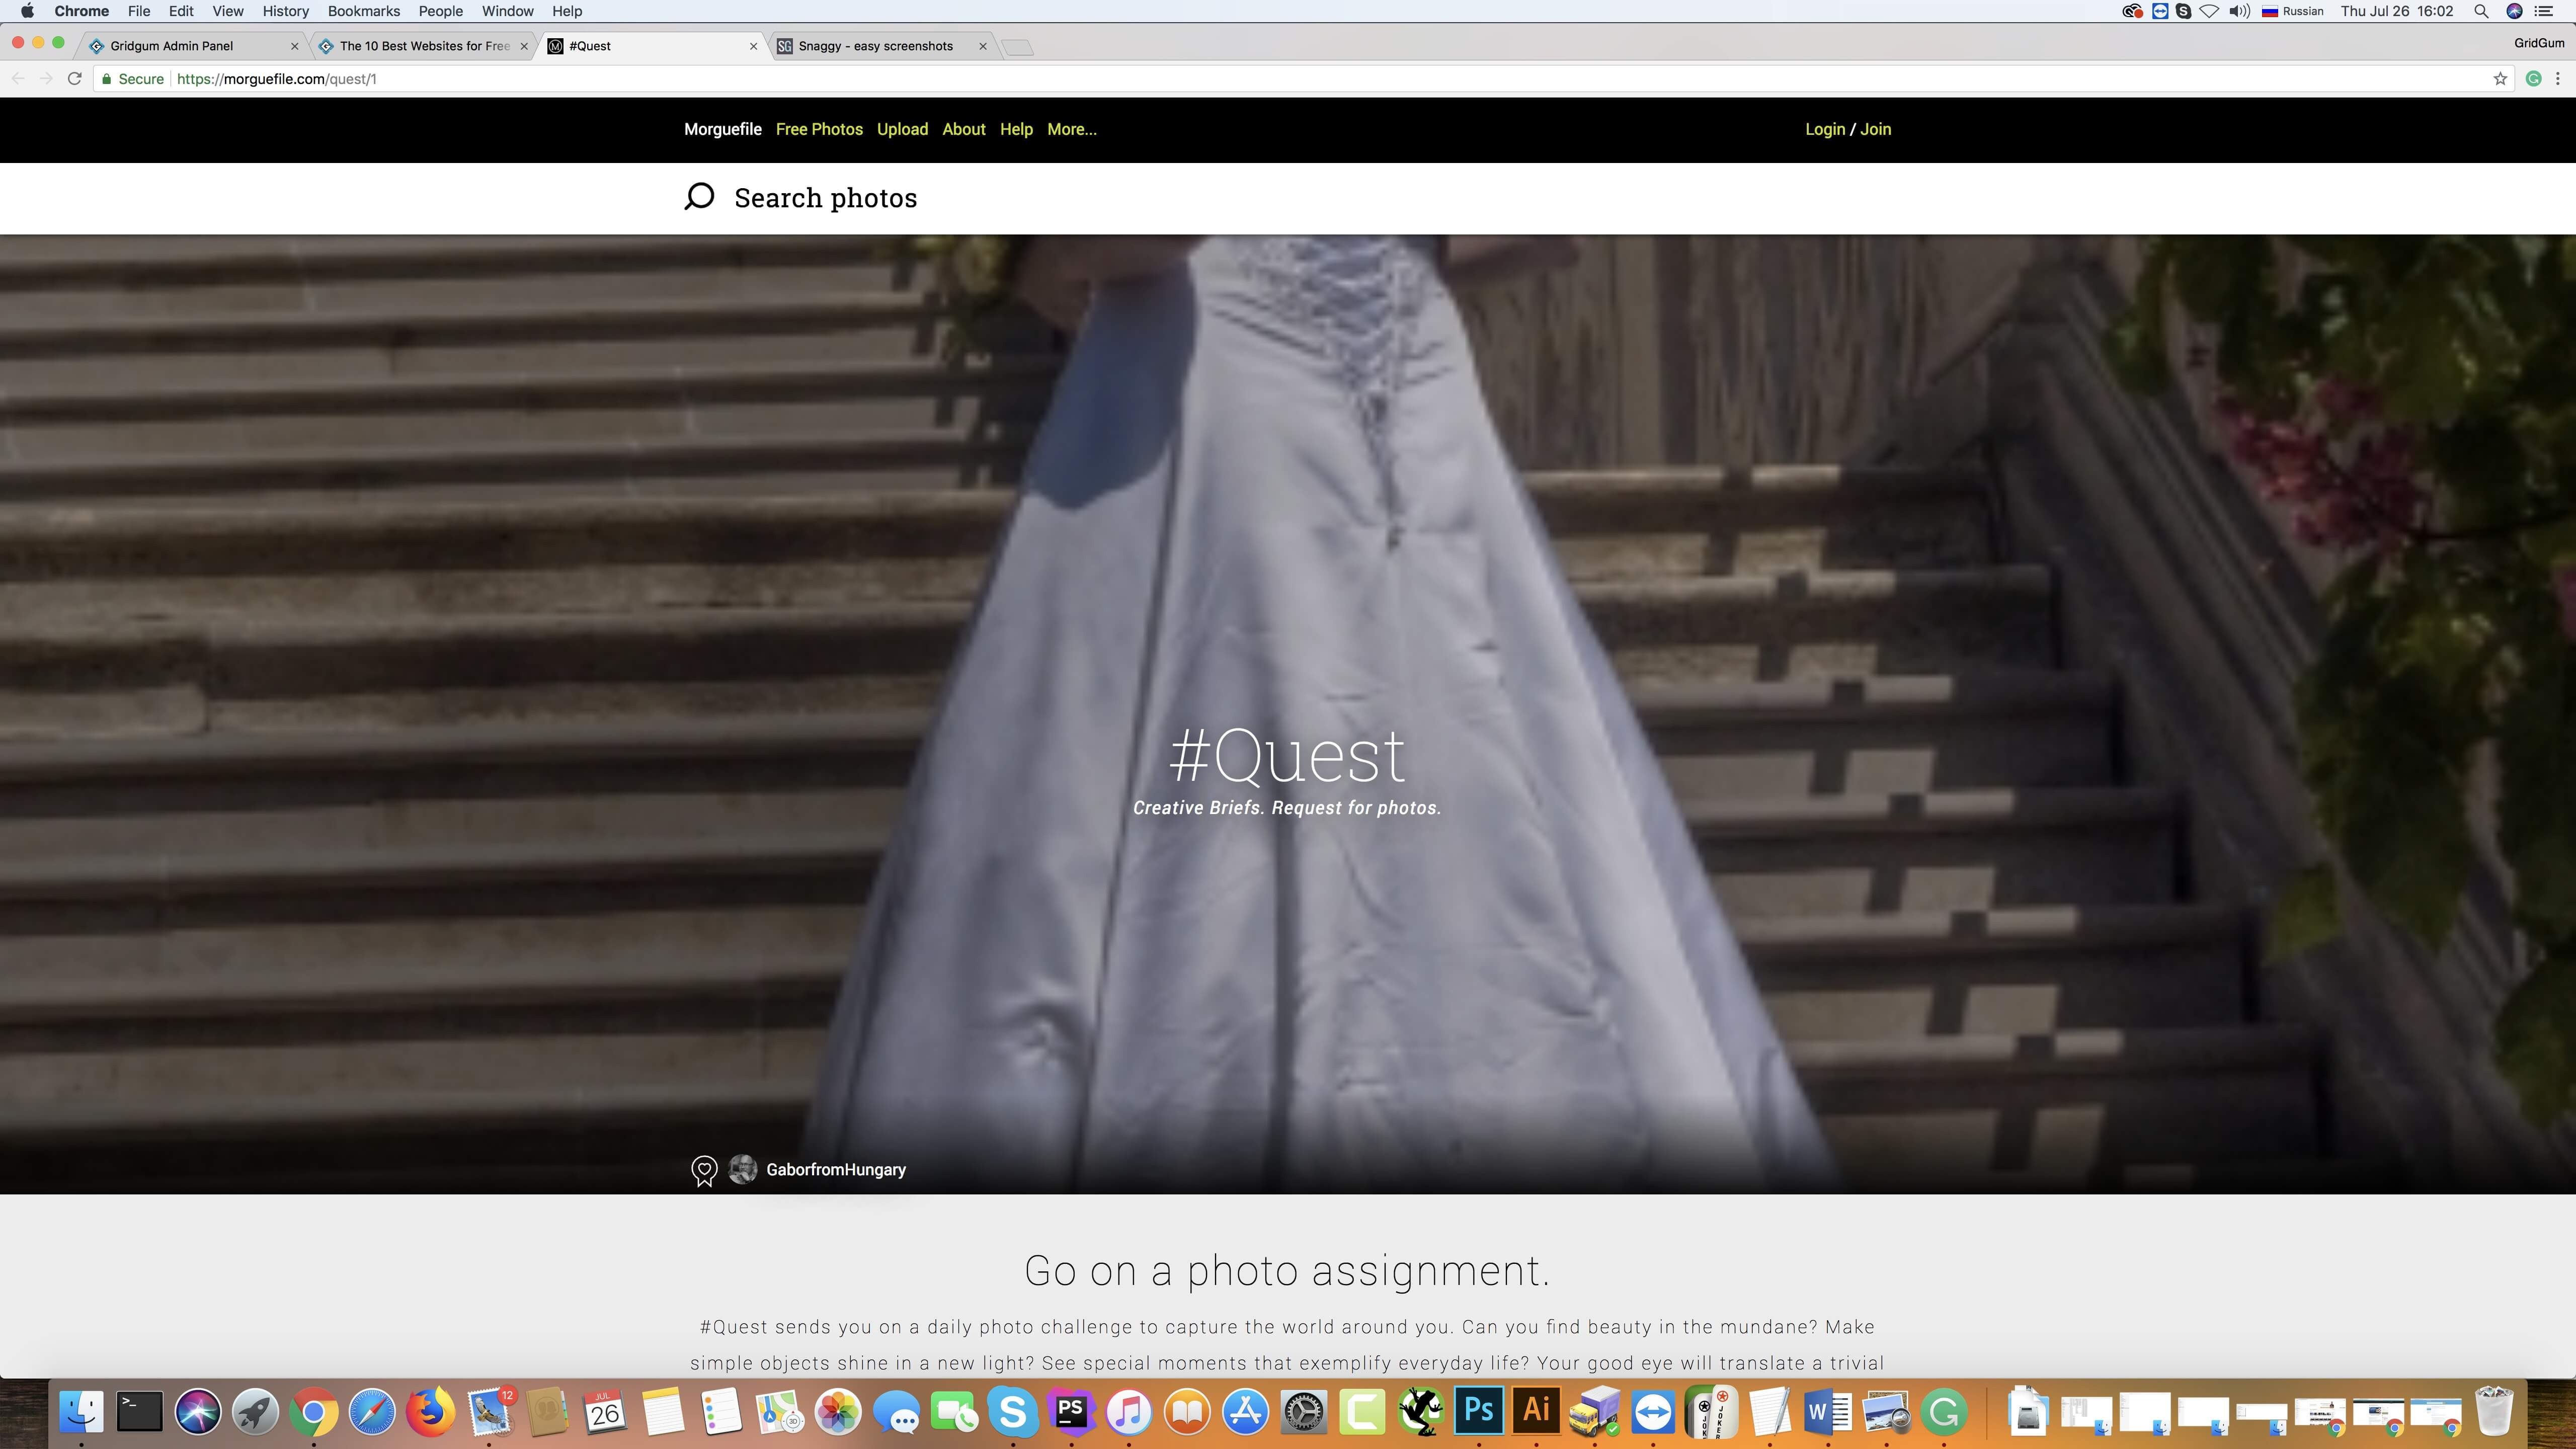2576x1449 pixels.
Task: Open the Chrome File menu
Action: pos(139,11)
